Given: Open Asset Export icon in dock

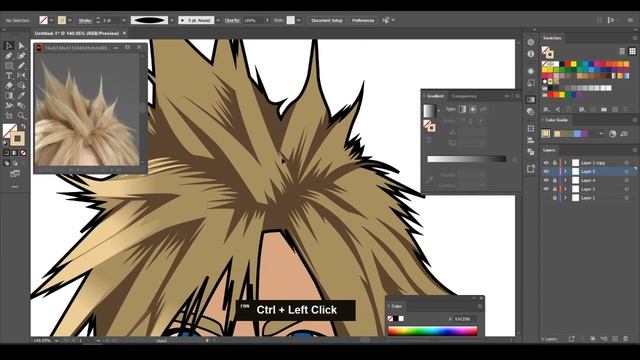Looking at the screenshot, I should click(531, 169).
